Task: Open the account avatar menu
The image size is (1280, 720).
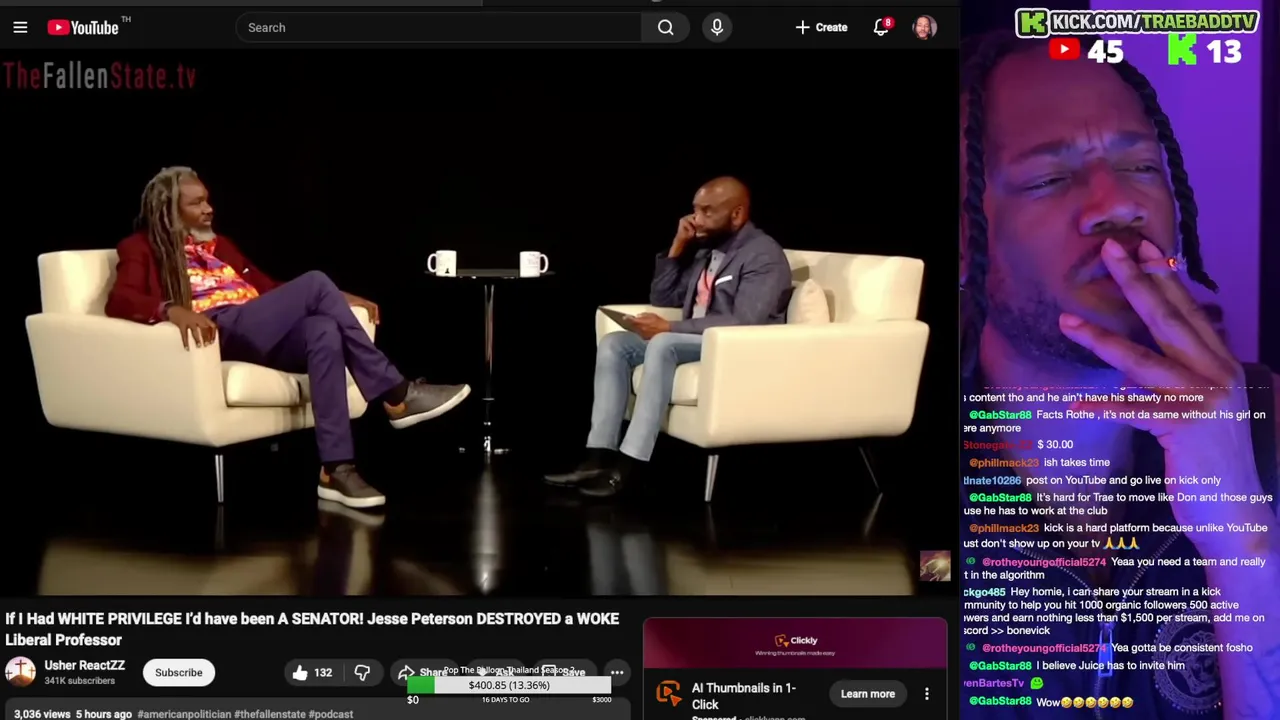Action: [924, 27]
